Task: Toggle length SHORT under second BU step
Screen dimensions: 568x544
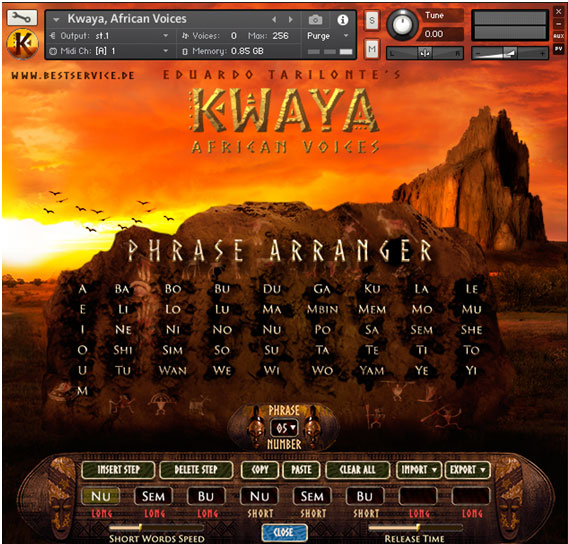Action: coord(366,513)
